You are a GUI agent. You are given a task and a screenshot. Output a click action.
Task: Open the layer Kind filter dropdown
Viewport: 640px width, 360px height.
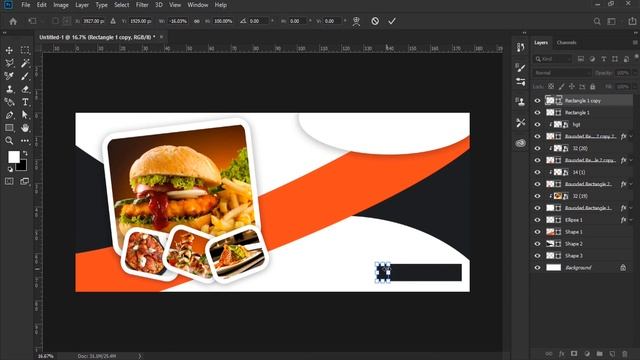pyautogui.click(x=553, y=59)
